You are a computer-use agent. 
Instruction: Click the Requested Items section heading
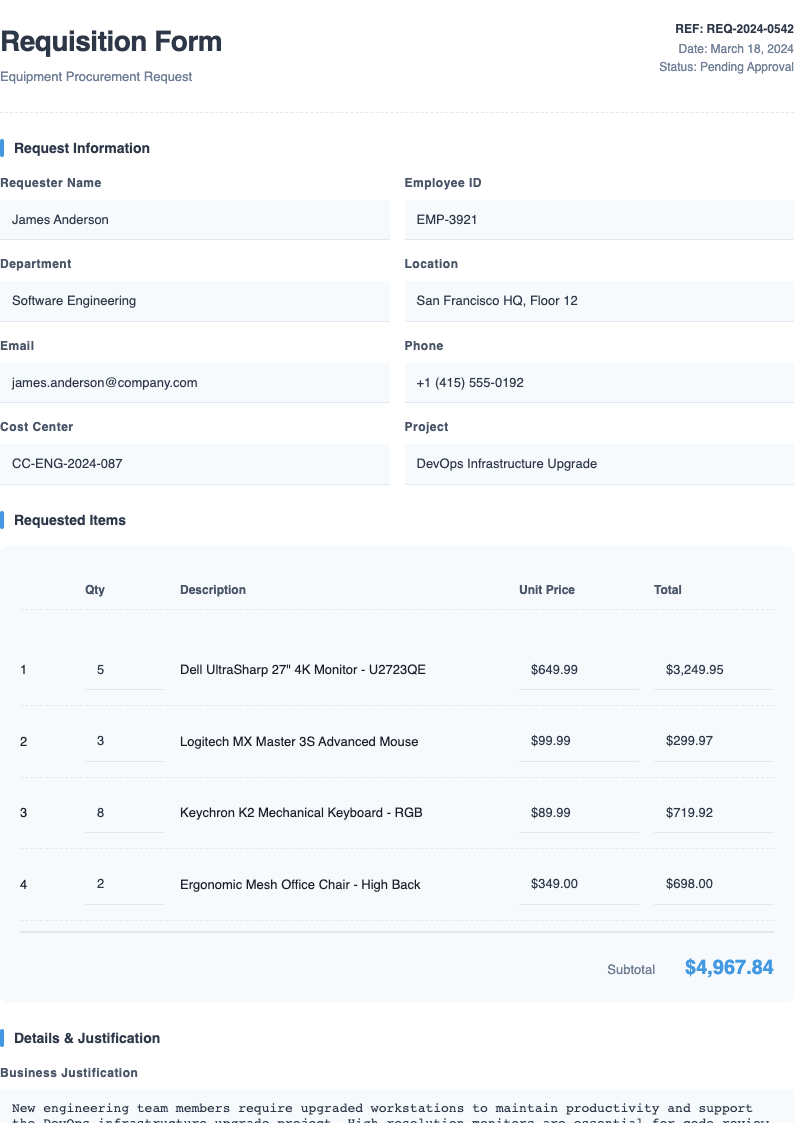pyautogui.click(x=70, y=520)
